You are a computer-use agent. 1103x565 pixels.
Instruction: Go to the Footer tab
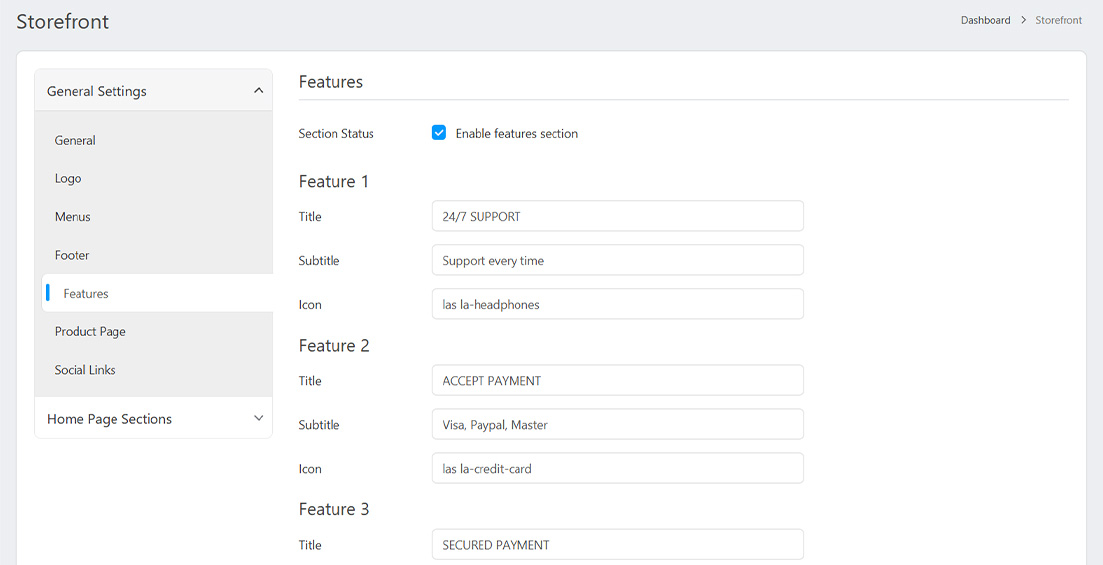[72, 255]
